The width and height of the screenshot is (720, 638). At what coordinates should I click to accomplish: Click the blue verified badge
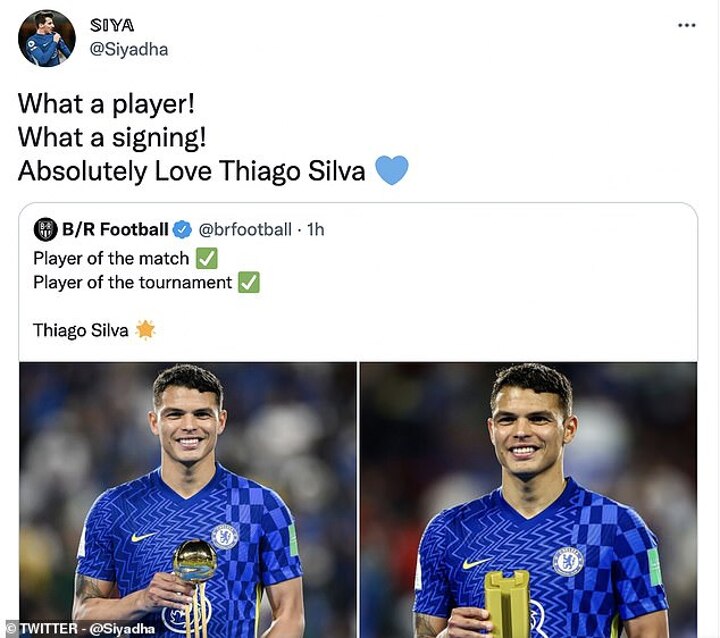tap(182, 230)
